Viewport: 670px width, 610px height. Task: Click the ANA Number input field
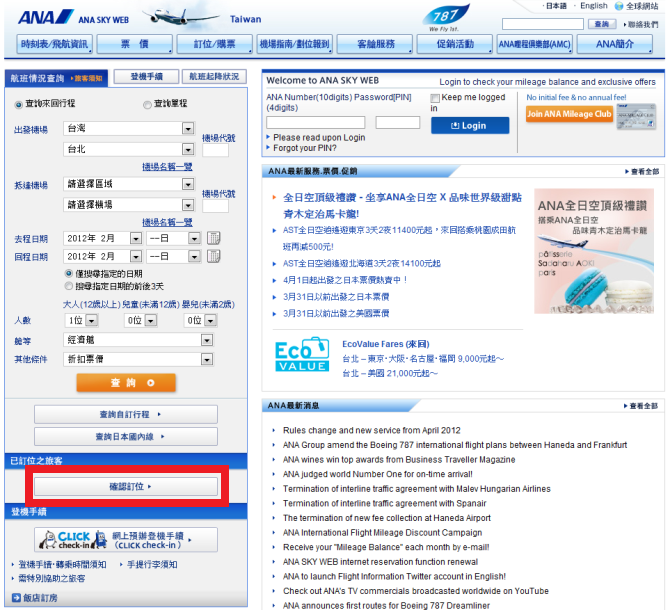pos(316,123)
